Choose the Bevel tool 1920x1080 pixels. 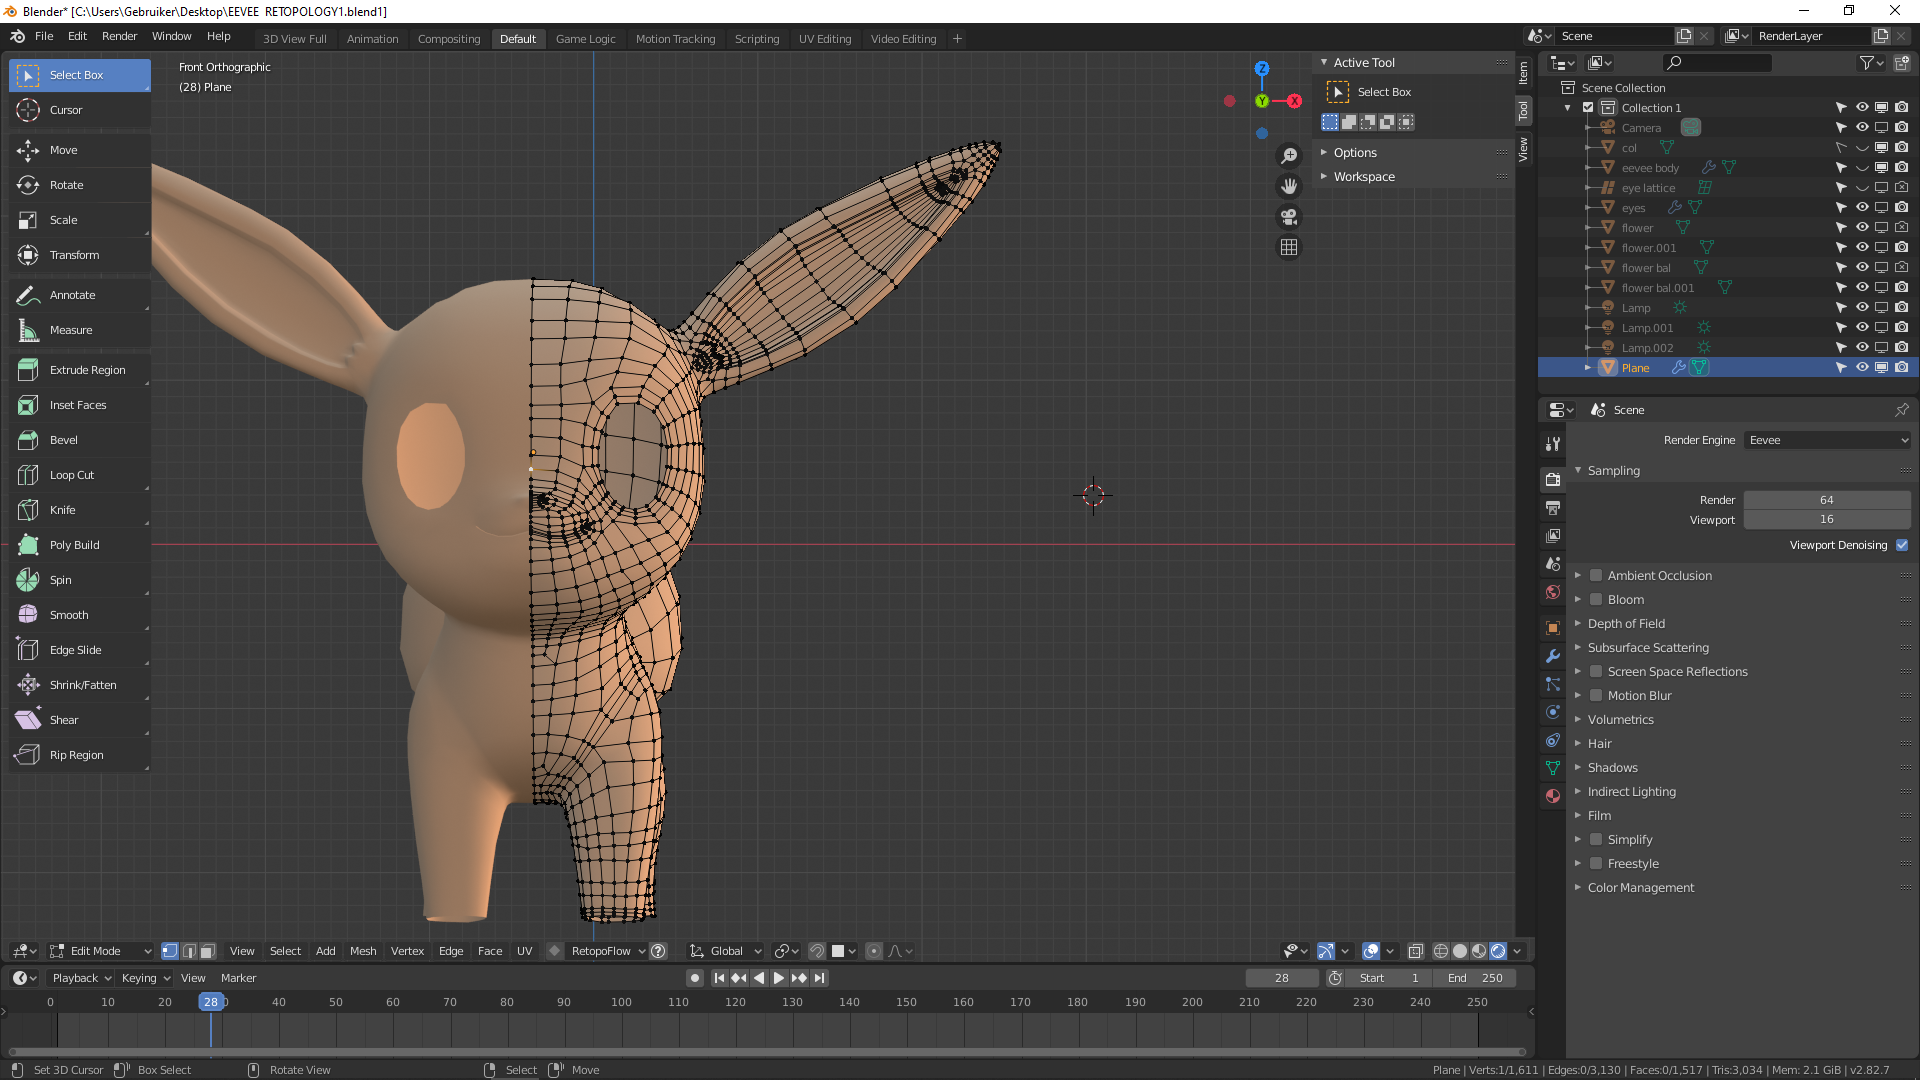click(x=63, y=440)
